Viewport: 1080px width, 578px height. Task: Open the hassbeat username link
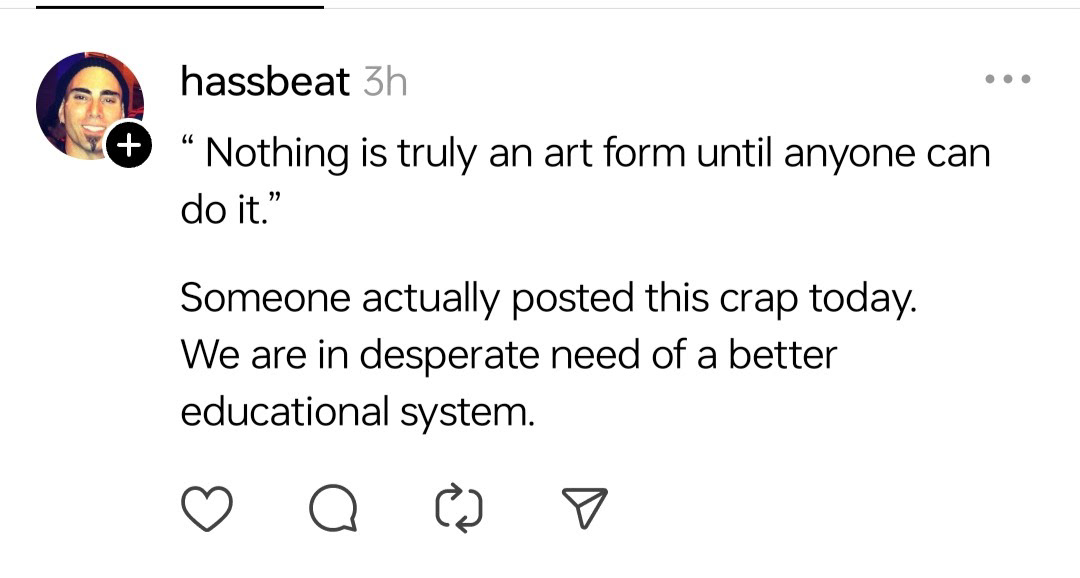pos(265,81)
